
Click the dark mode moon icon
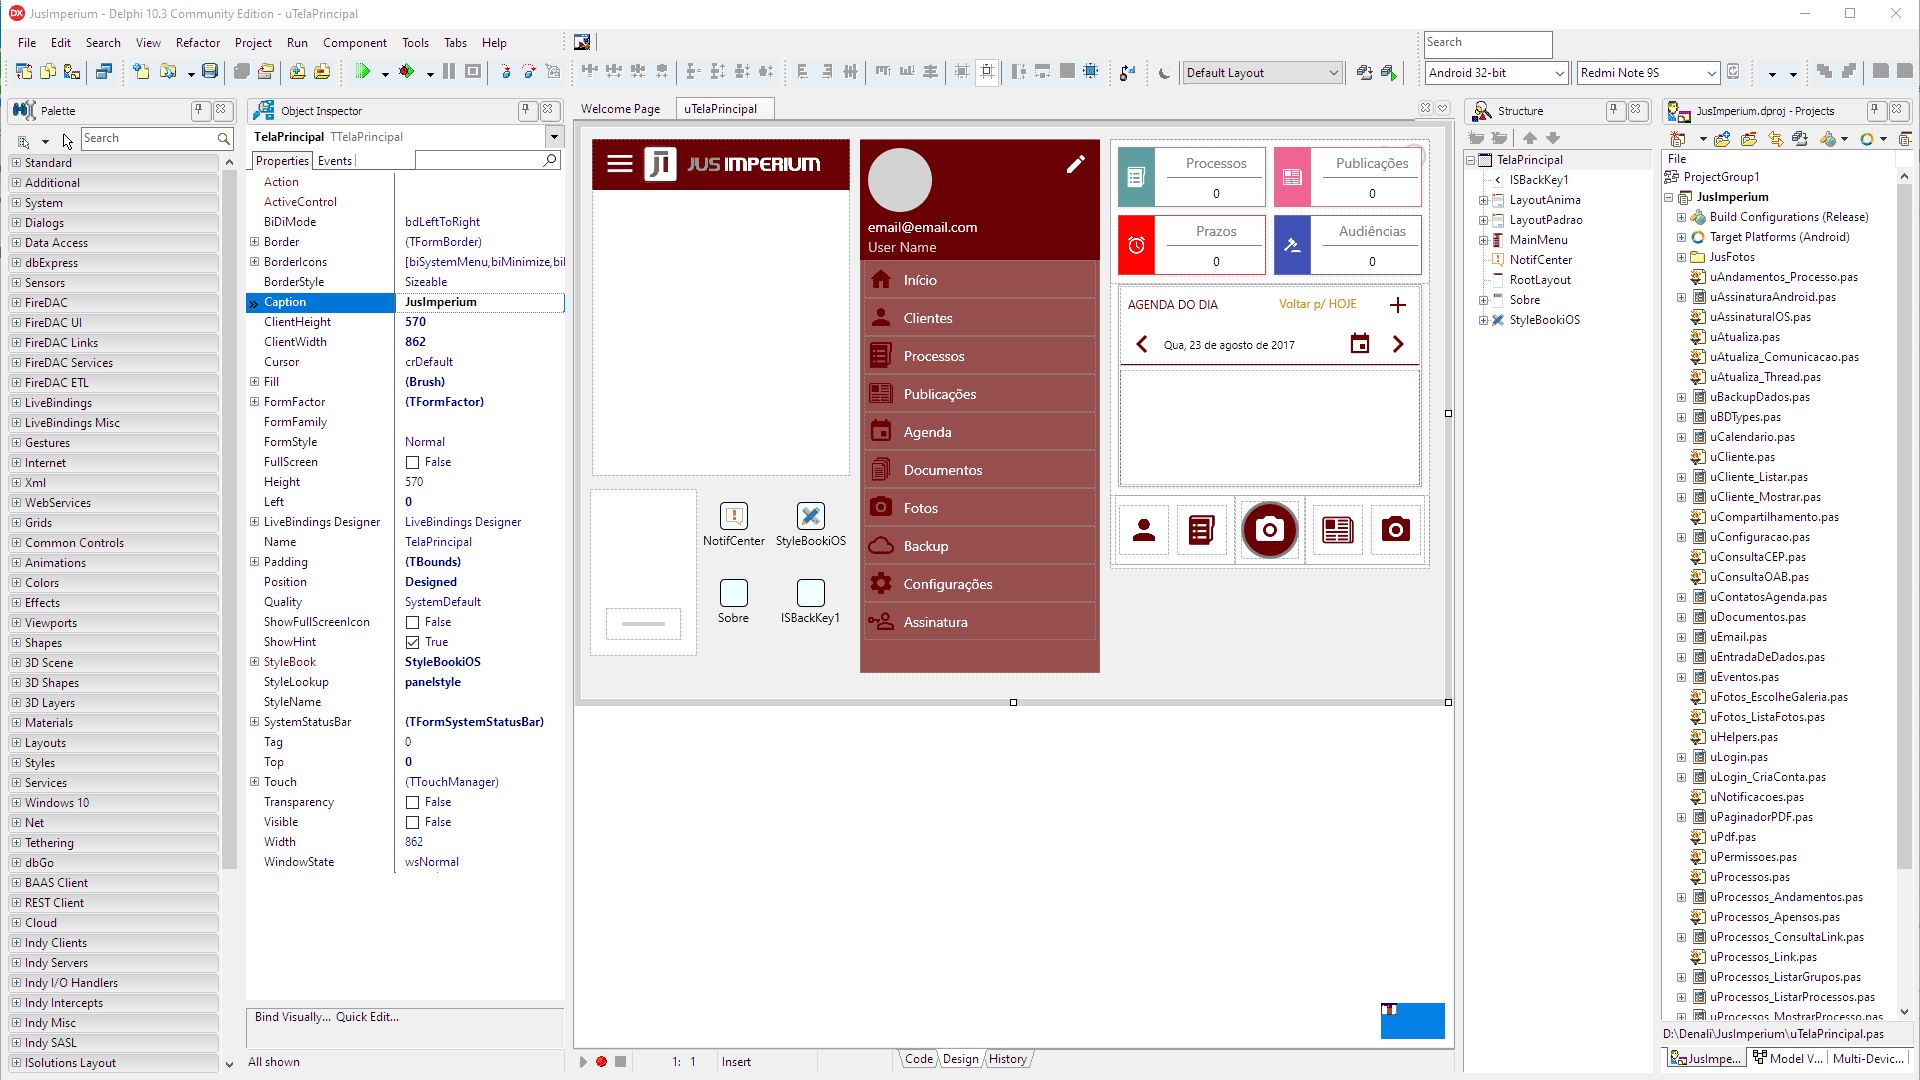(x=1164, y=73)
